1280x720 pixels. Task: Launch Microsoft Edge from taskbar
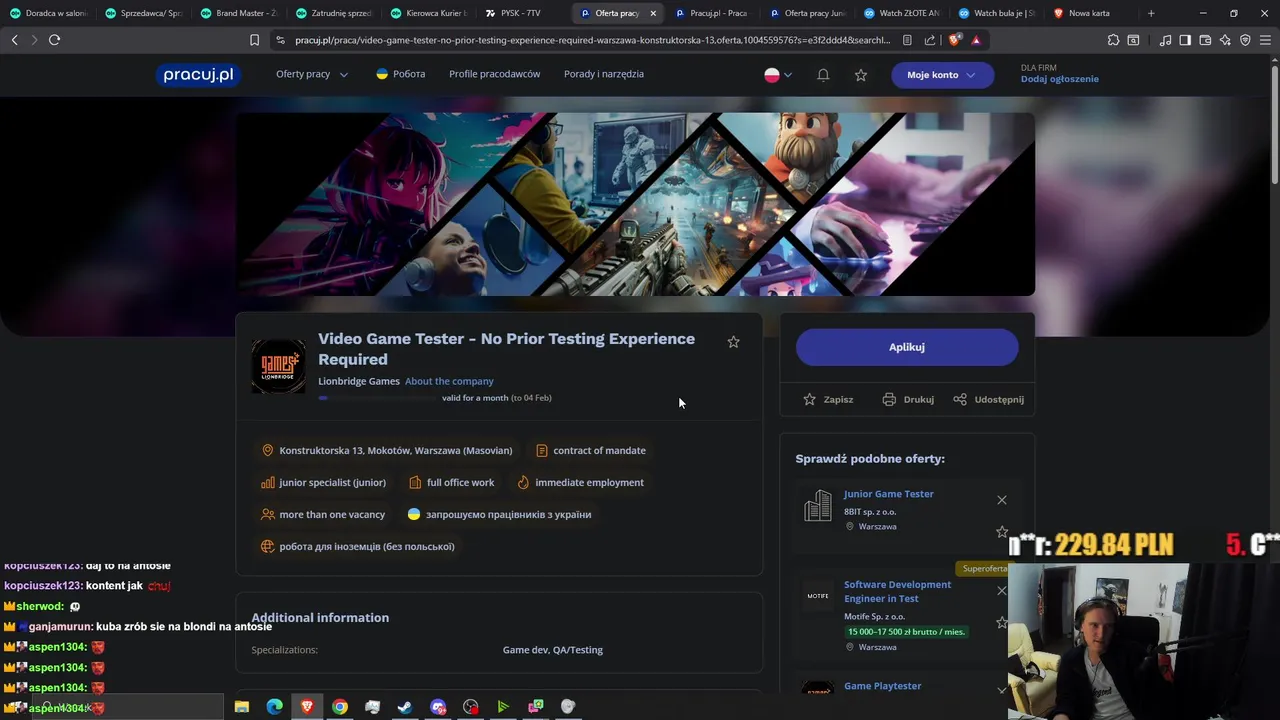274,707
